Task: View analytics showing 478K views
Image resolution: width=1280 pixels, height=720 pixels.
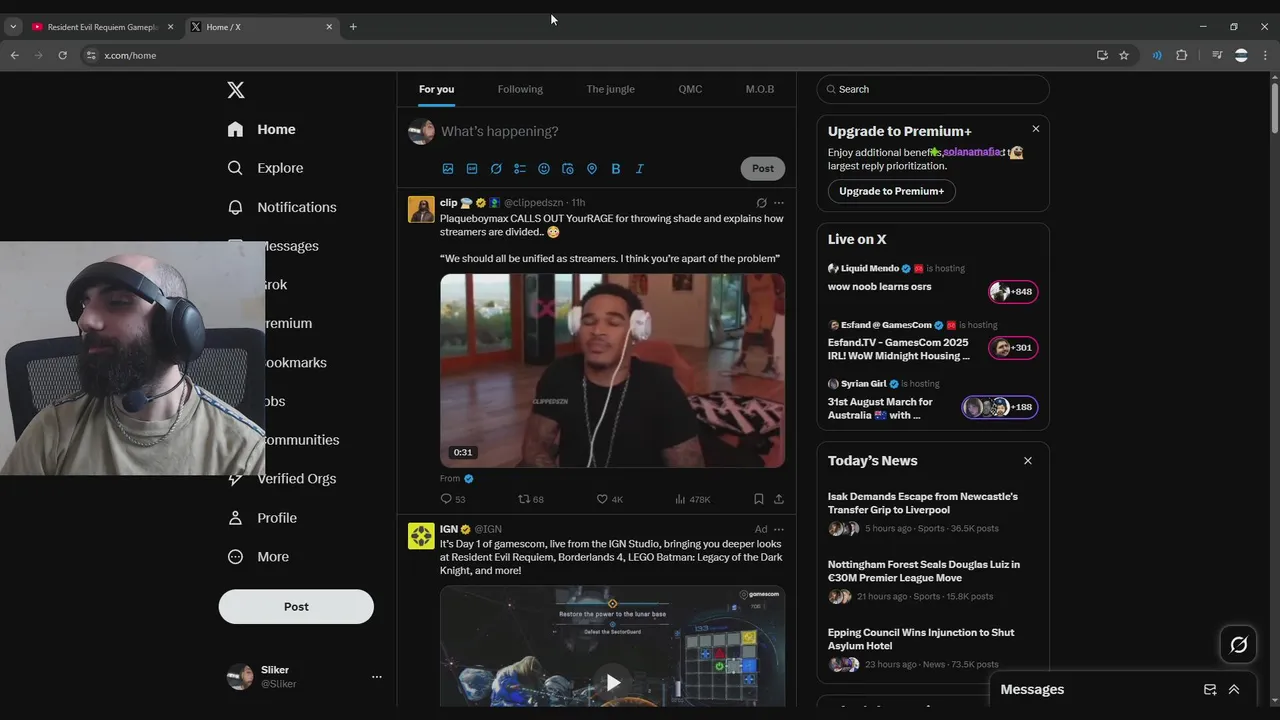Action: pyautogui.click(x=692, y=499)
